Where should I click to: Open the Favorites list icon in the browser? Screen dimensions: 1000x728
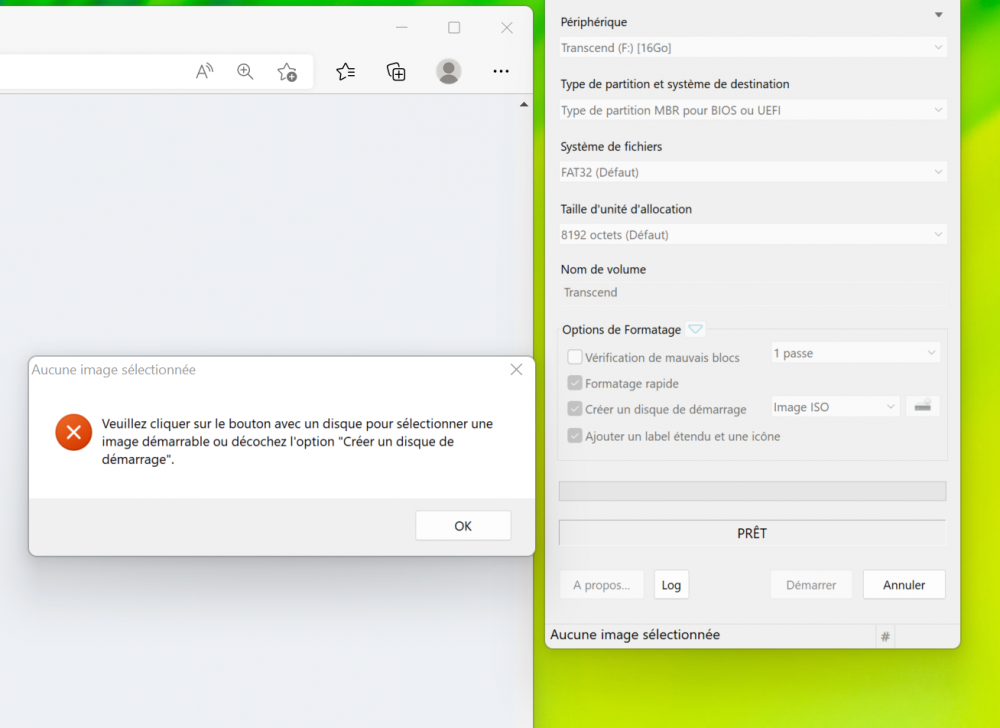click(x=346, y=71)
